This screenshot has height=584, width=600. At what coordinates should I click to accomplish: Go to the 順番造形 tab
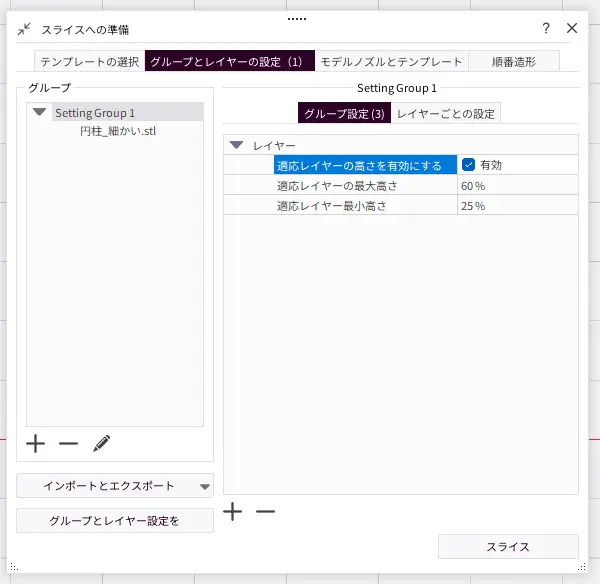(513, 61)
